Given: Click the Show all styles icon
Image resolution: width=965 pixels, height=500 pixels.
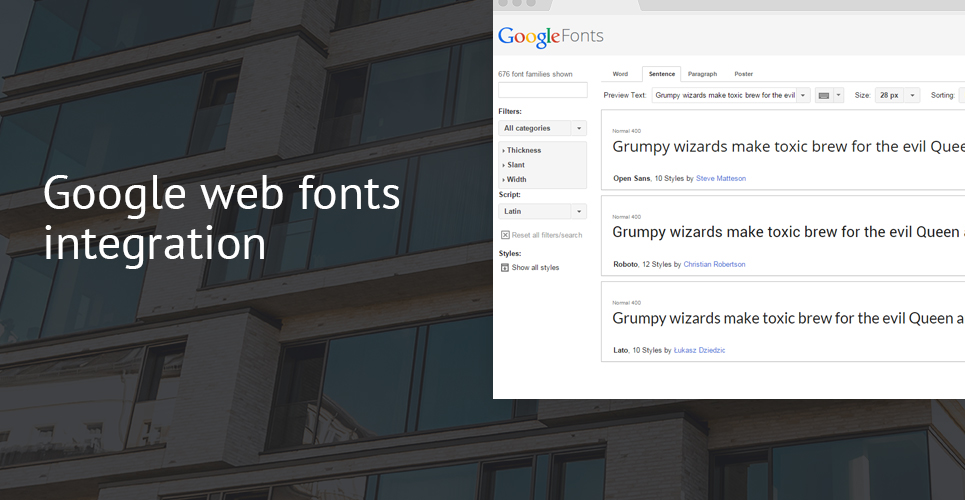Looking at the screenshot, I should tap(505, 268).
